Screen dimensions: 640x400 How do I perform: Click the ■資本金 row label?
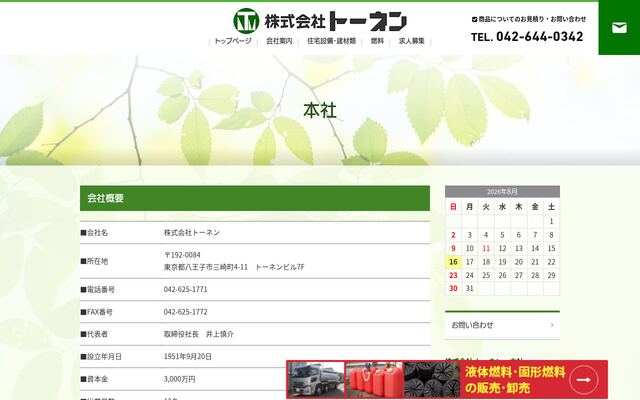pyautogui.click(x=94, y=379)
